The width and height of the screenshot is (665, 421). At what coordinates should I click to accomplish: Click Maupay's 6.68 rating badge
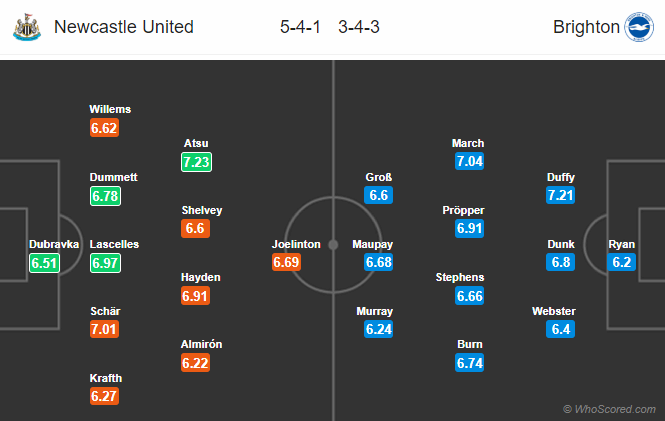click(x=378, y=262)
